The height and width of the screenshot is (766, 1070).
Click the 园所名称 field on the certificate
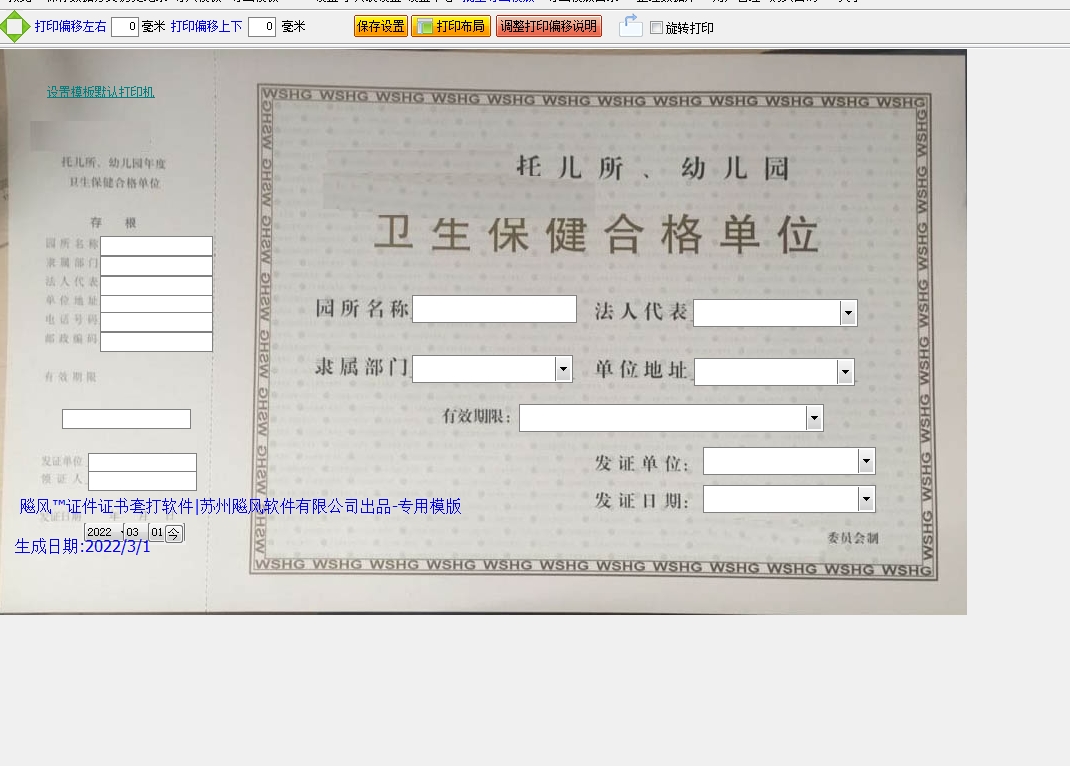(x=494, y=309)
